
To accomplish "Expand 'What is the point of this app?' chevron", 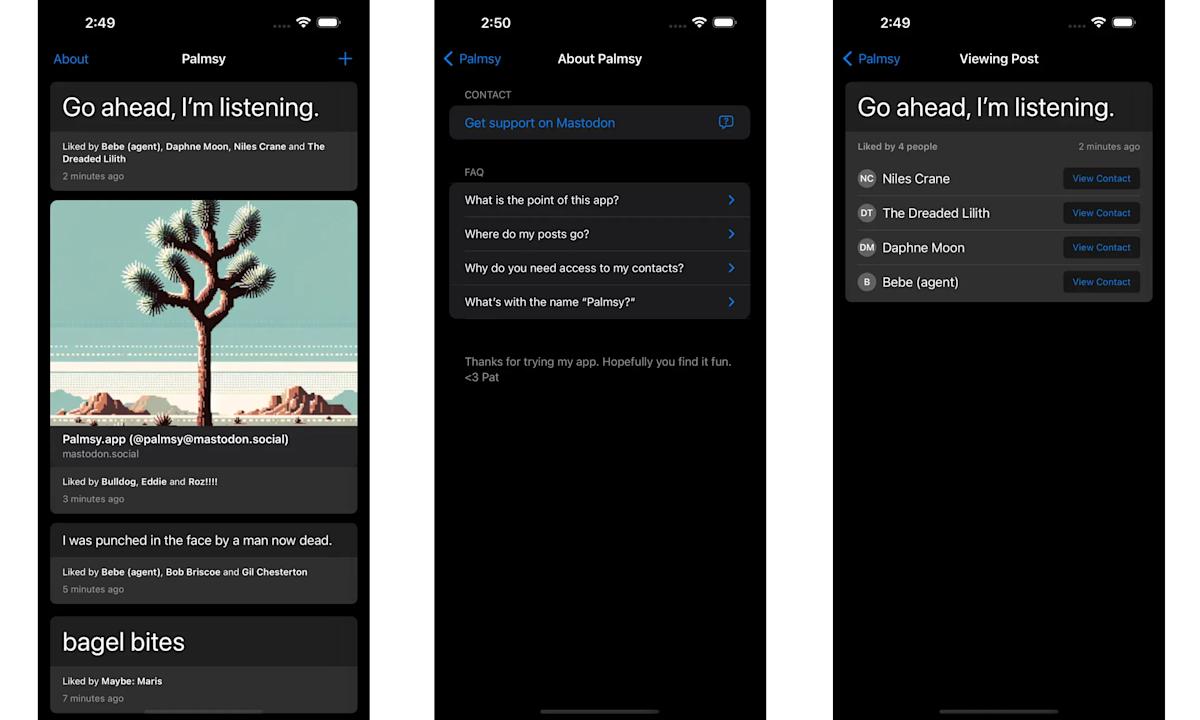I will pos(731,200).
